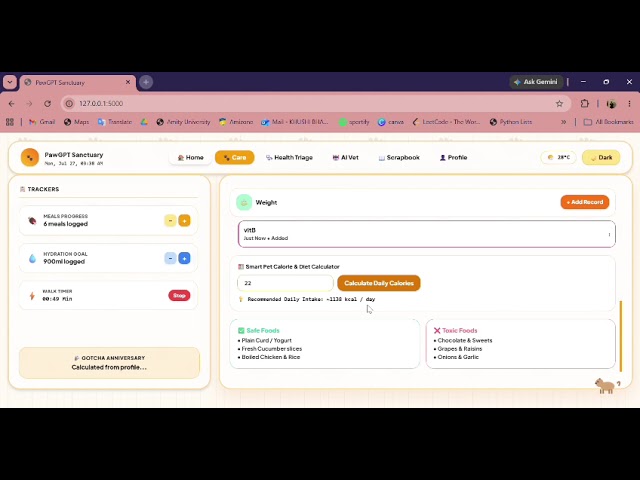This screenshot has height=480, width=640.
Task: Click the address bar URL
Action: pos(101,104)
